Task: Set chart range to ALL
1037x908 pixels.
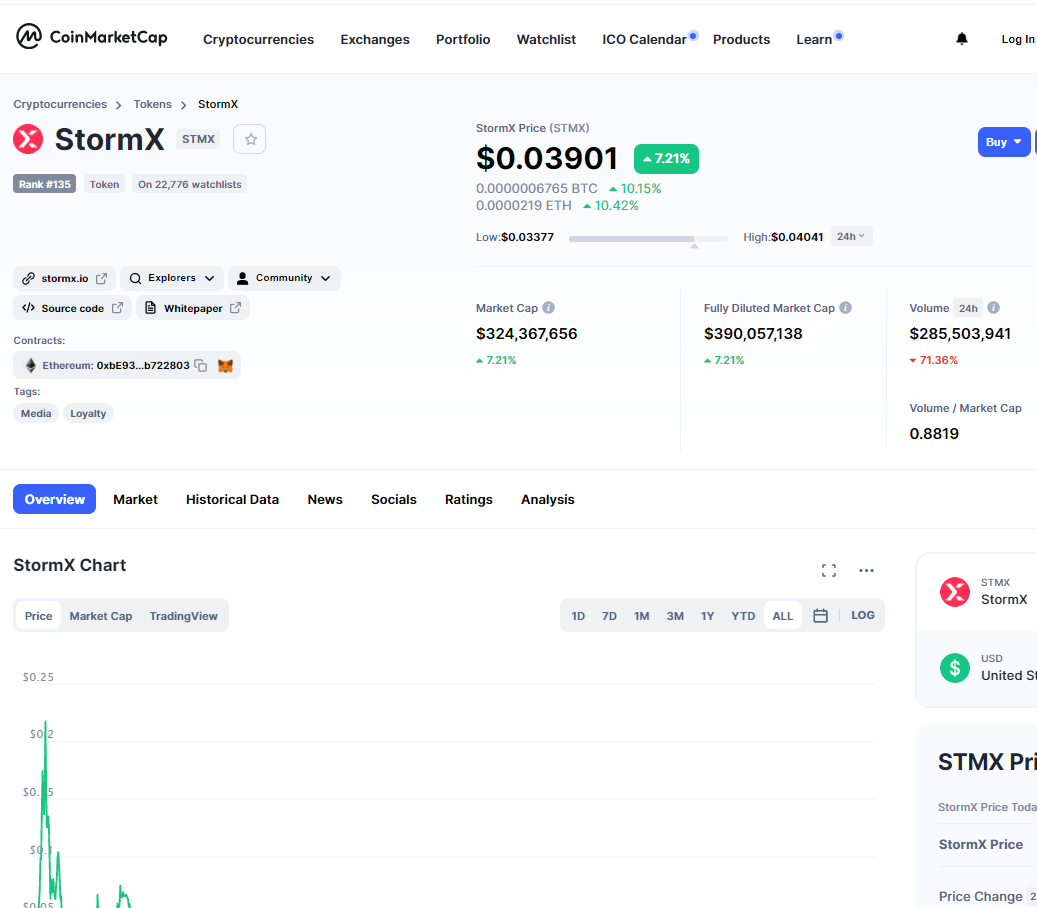Action: coord(782,616)
